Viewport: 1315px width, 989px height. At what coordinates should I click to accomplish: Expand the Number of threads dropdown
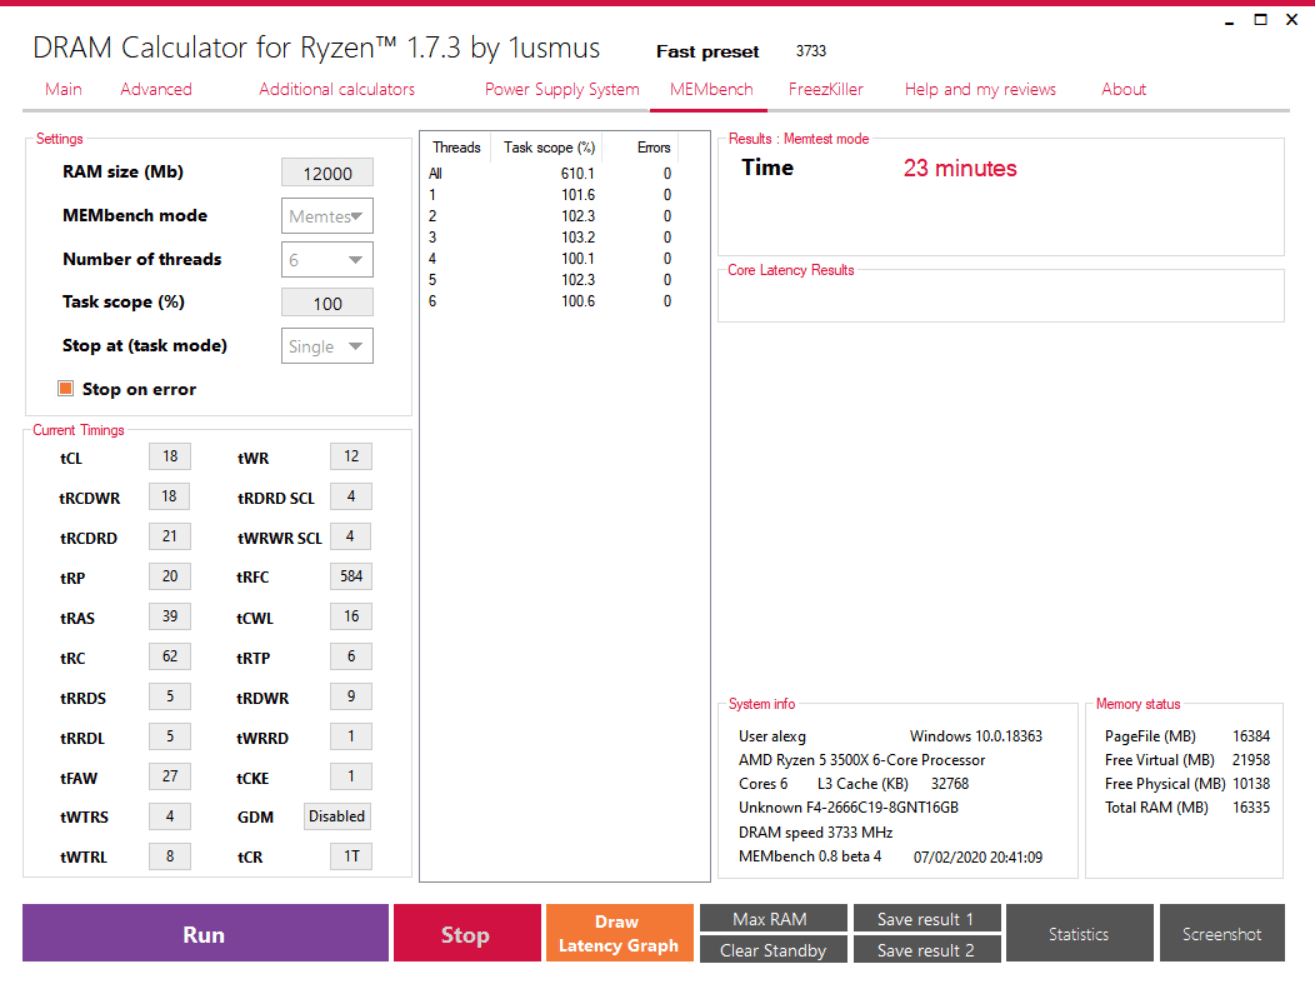tap(327, 260)
